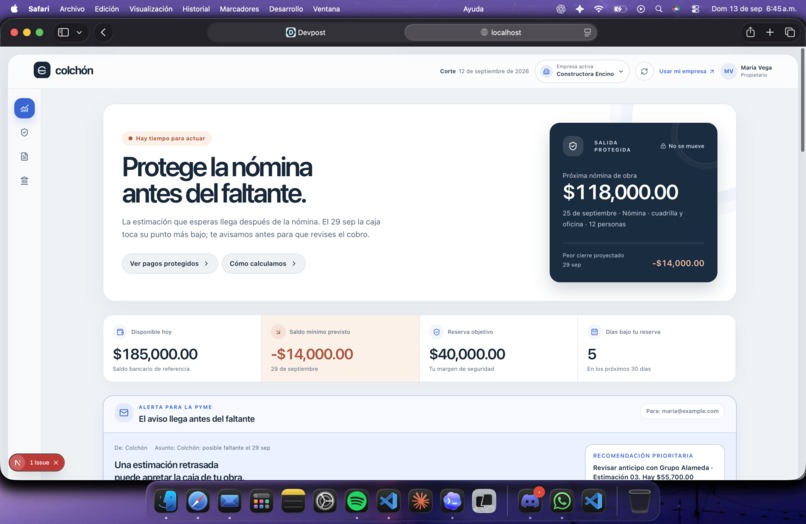806x524 pixels.
Task: Switch to the Devpost tab
Action: point(305,32)
